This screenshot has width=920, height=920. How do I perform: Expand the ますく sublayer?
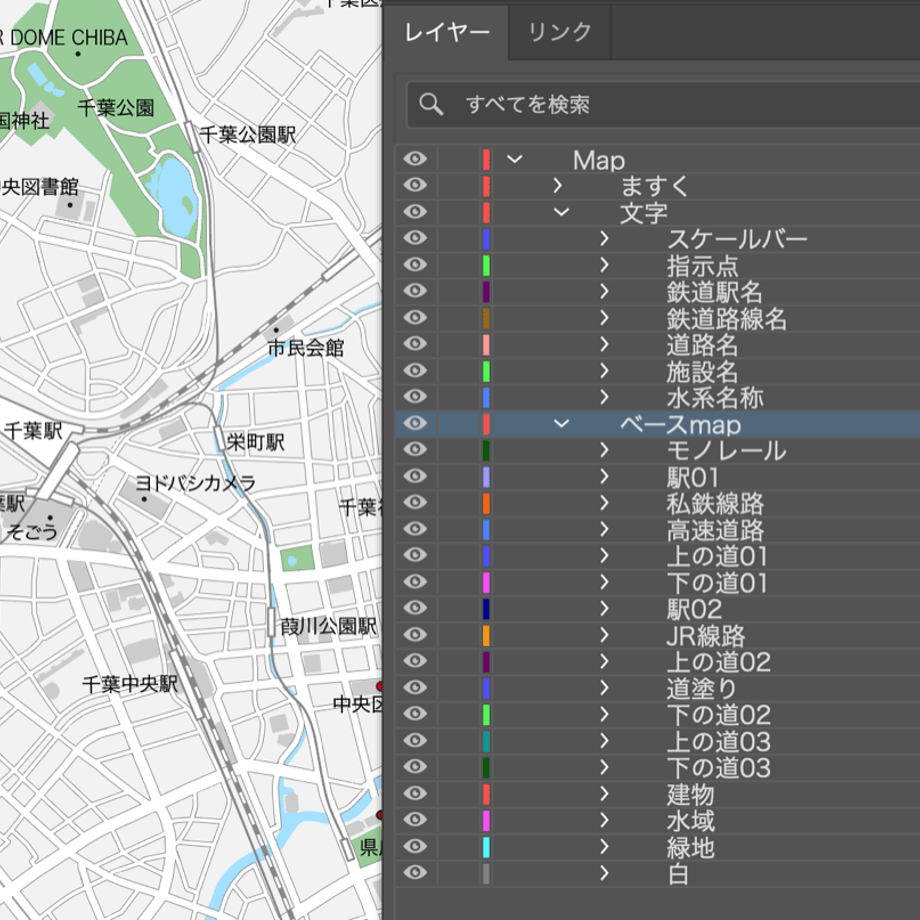coord(557,185)
